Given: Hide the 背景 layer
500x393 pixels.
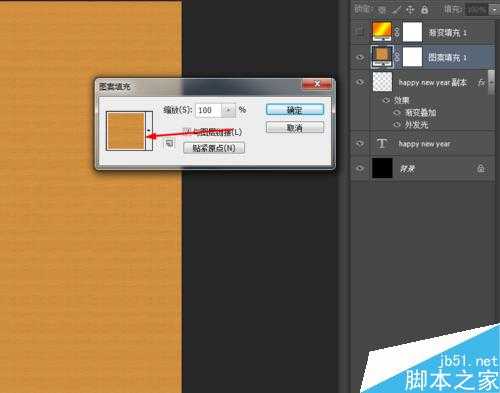Looking at the screenshot, I should point(360,168).
